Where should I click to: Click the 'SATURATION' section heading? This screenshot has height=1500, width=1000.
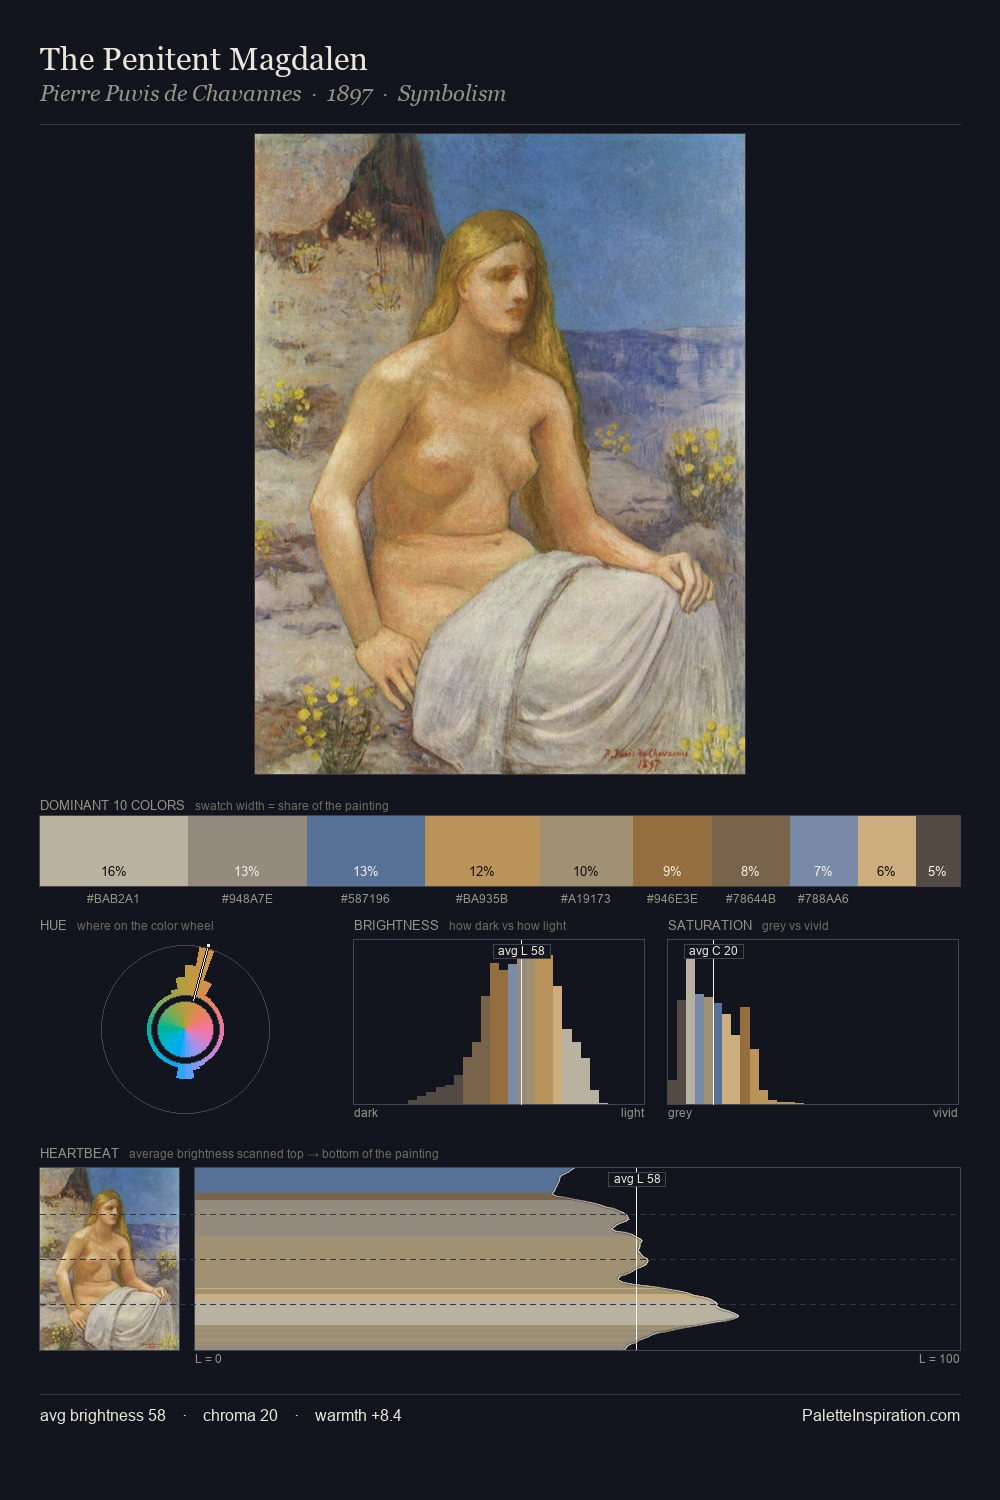(710, 925)
